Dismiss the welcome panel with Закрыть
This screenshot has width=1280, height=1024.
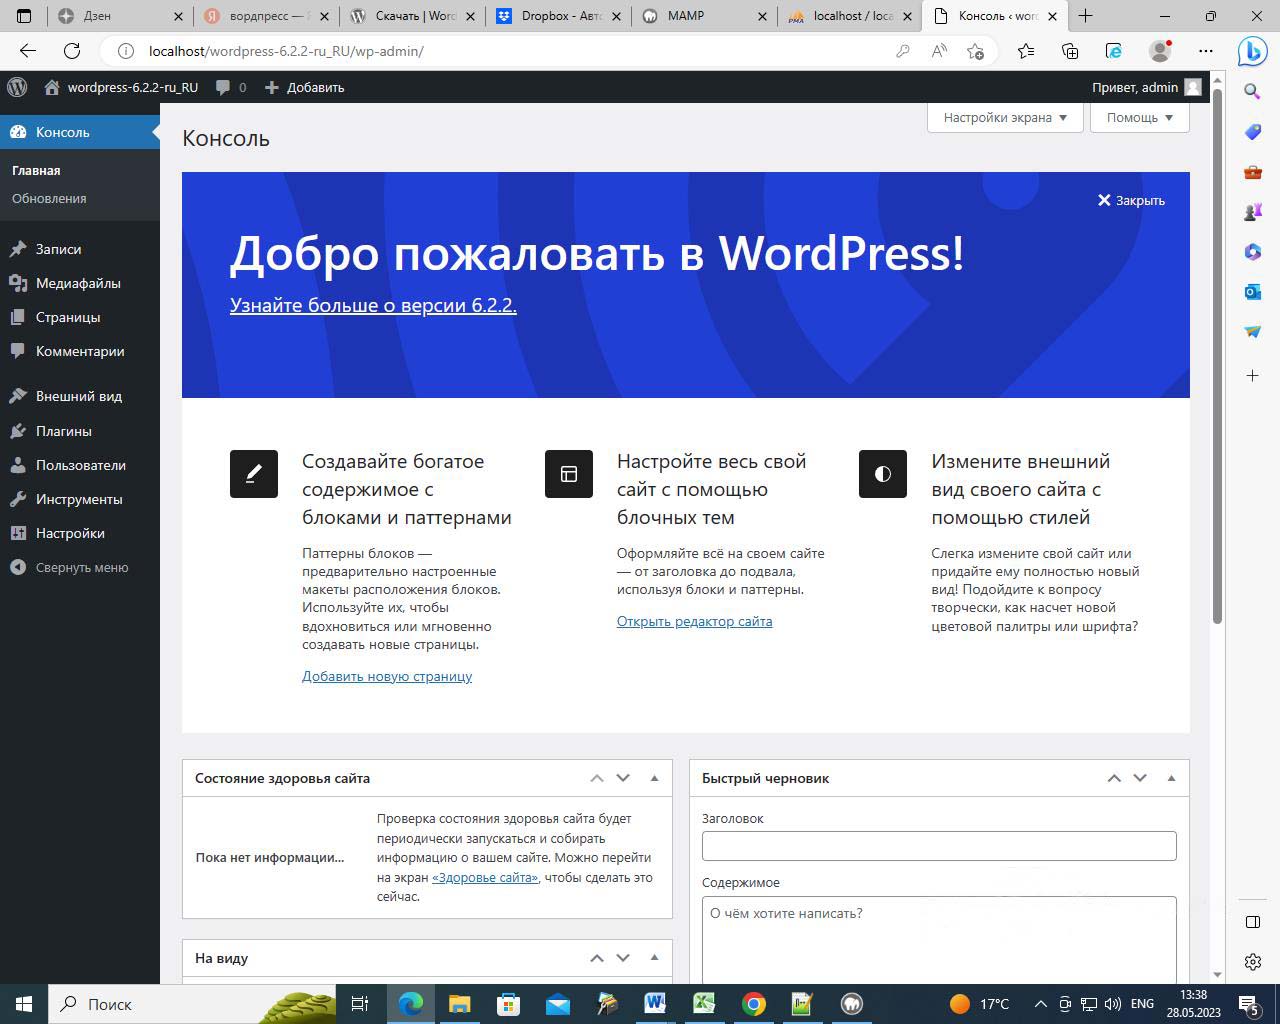pyautogui.click(x=1131, y=200)
